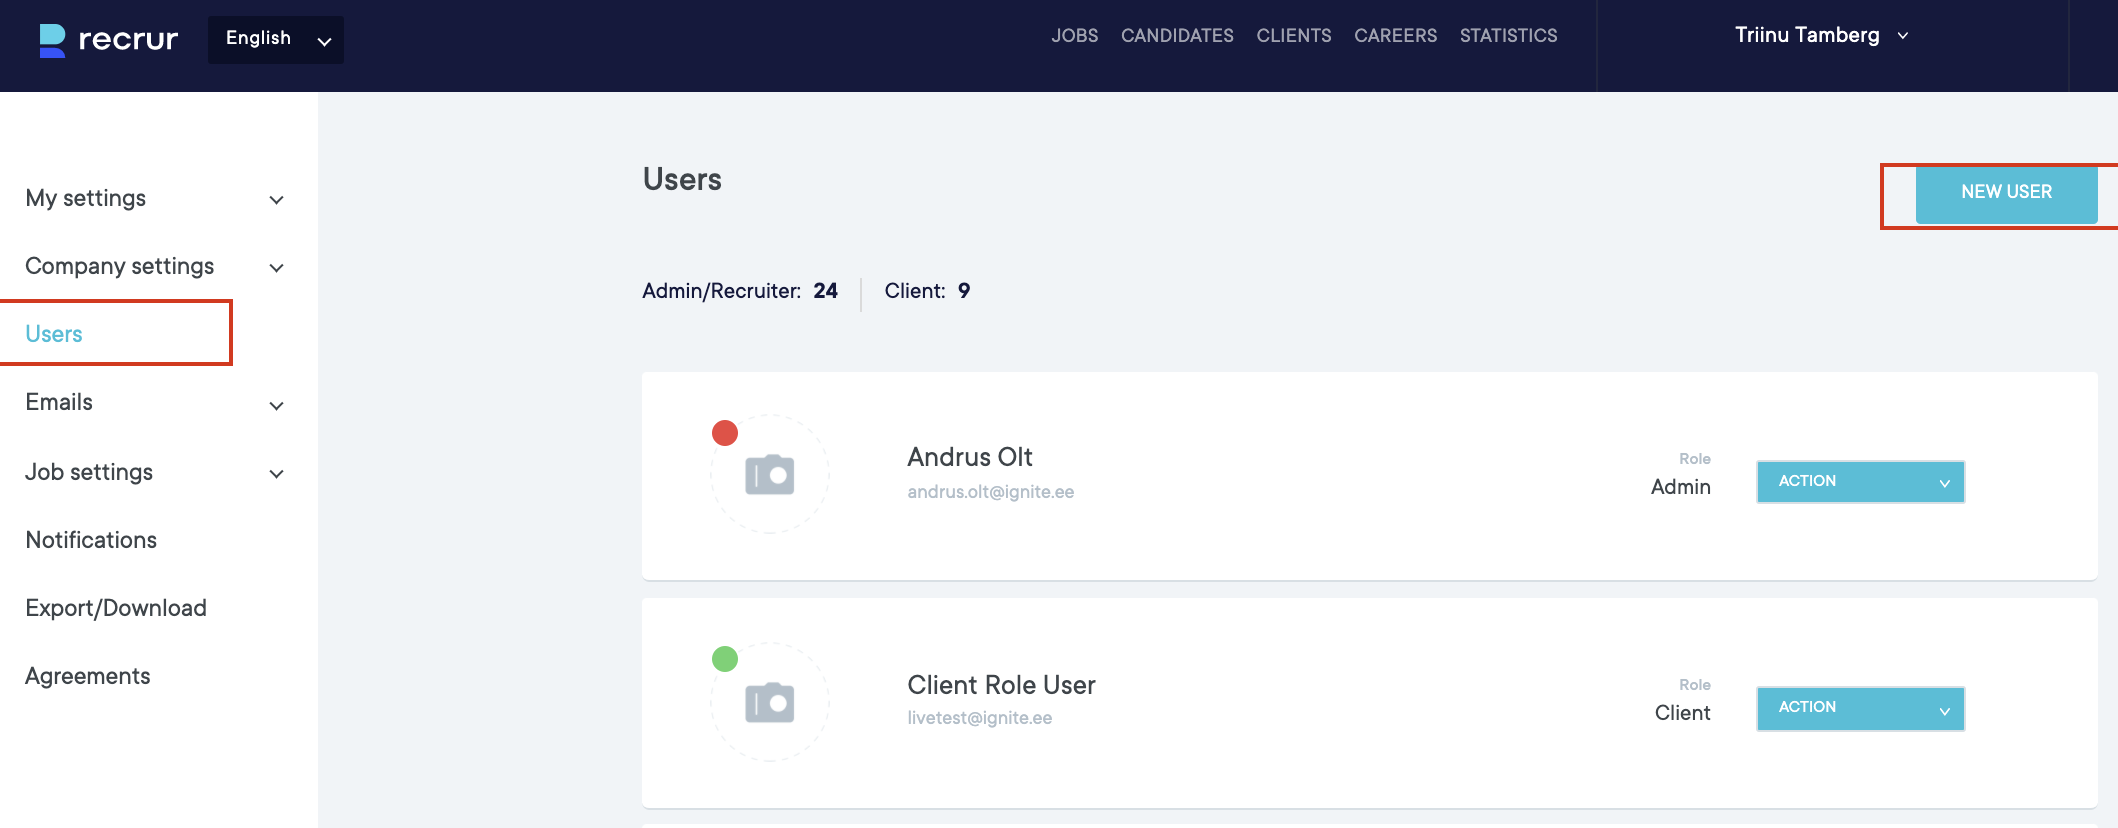Select Users in the sidebar
Screen dimensions: 2118x828
pos(55,334)
